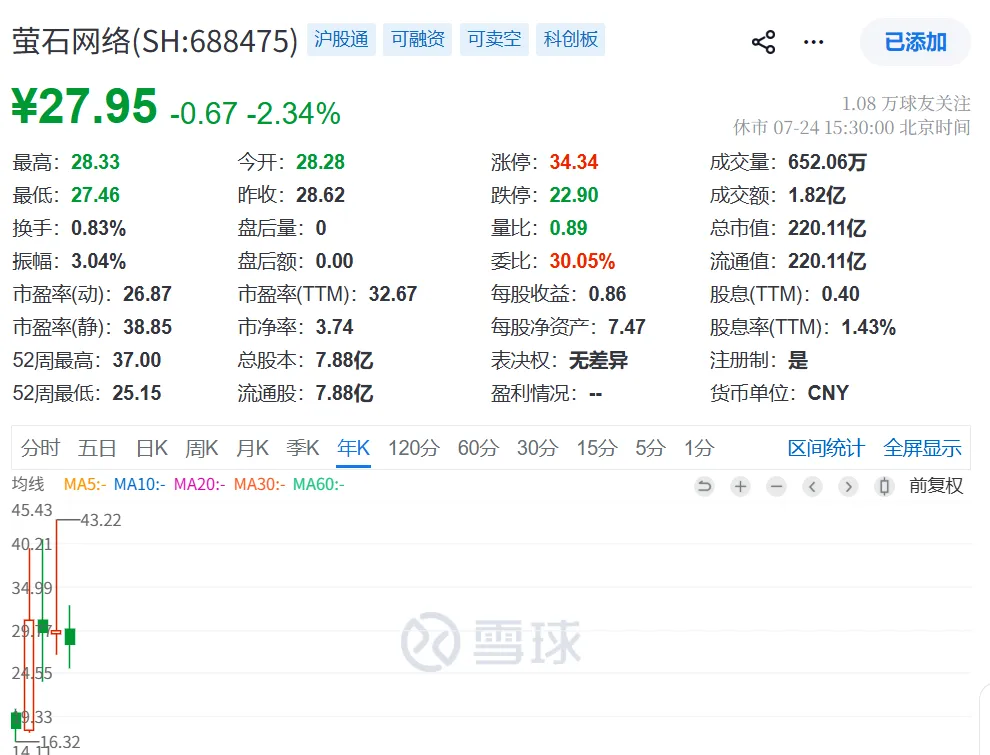Open 区间统计 range statistics
990x755 pixels.
[826, 448]
